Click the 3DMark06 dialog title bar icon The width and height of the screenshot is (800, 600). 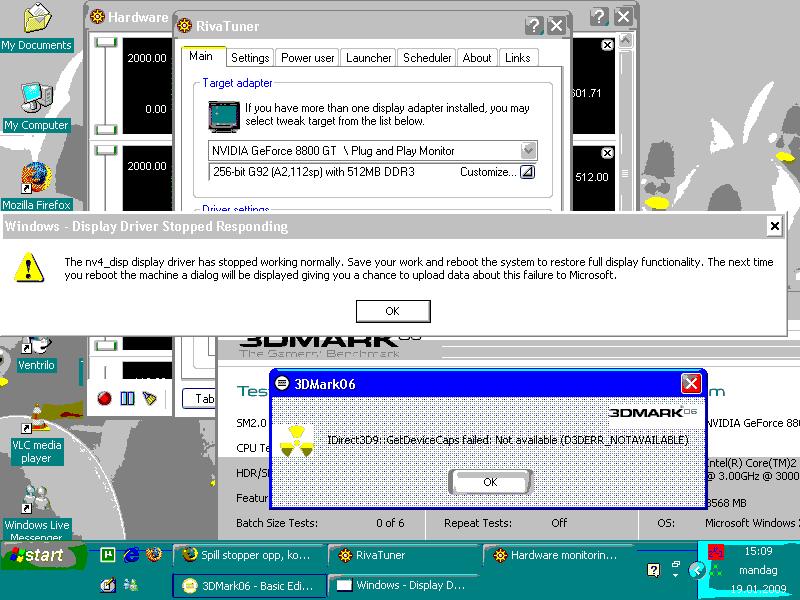click(x=282, y=383)
